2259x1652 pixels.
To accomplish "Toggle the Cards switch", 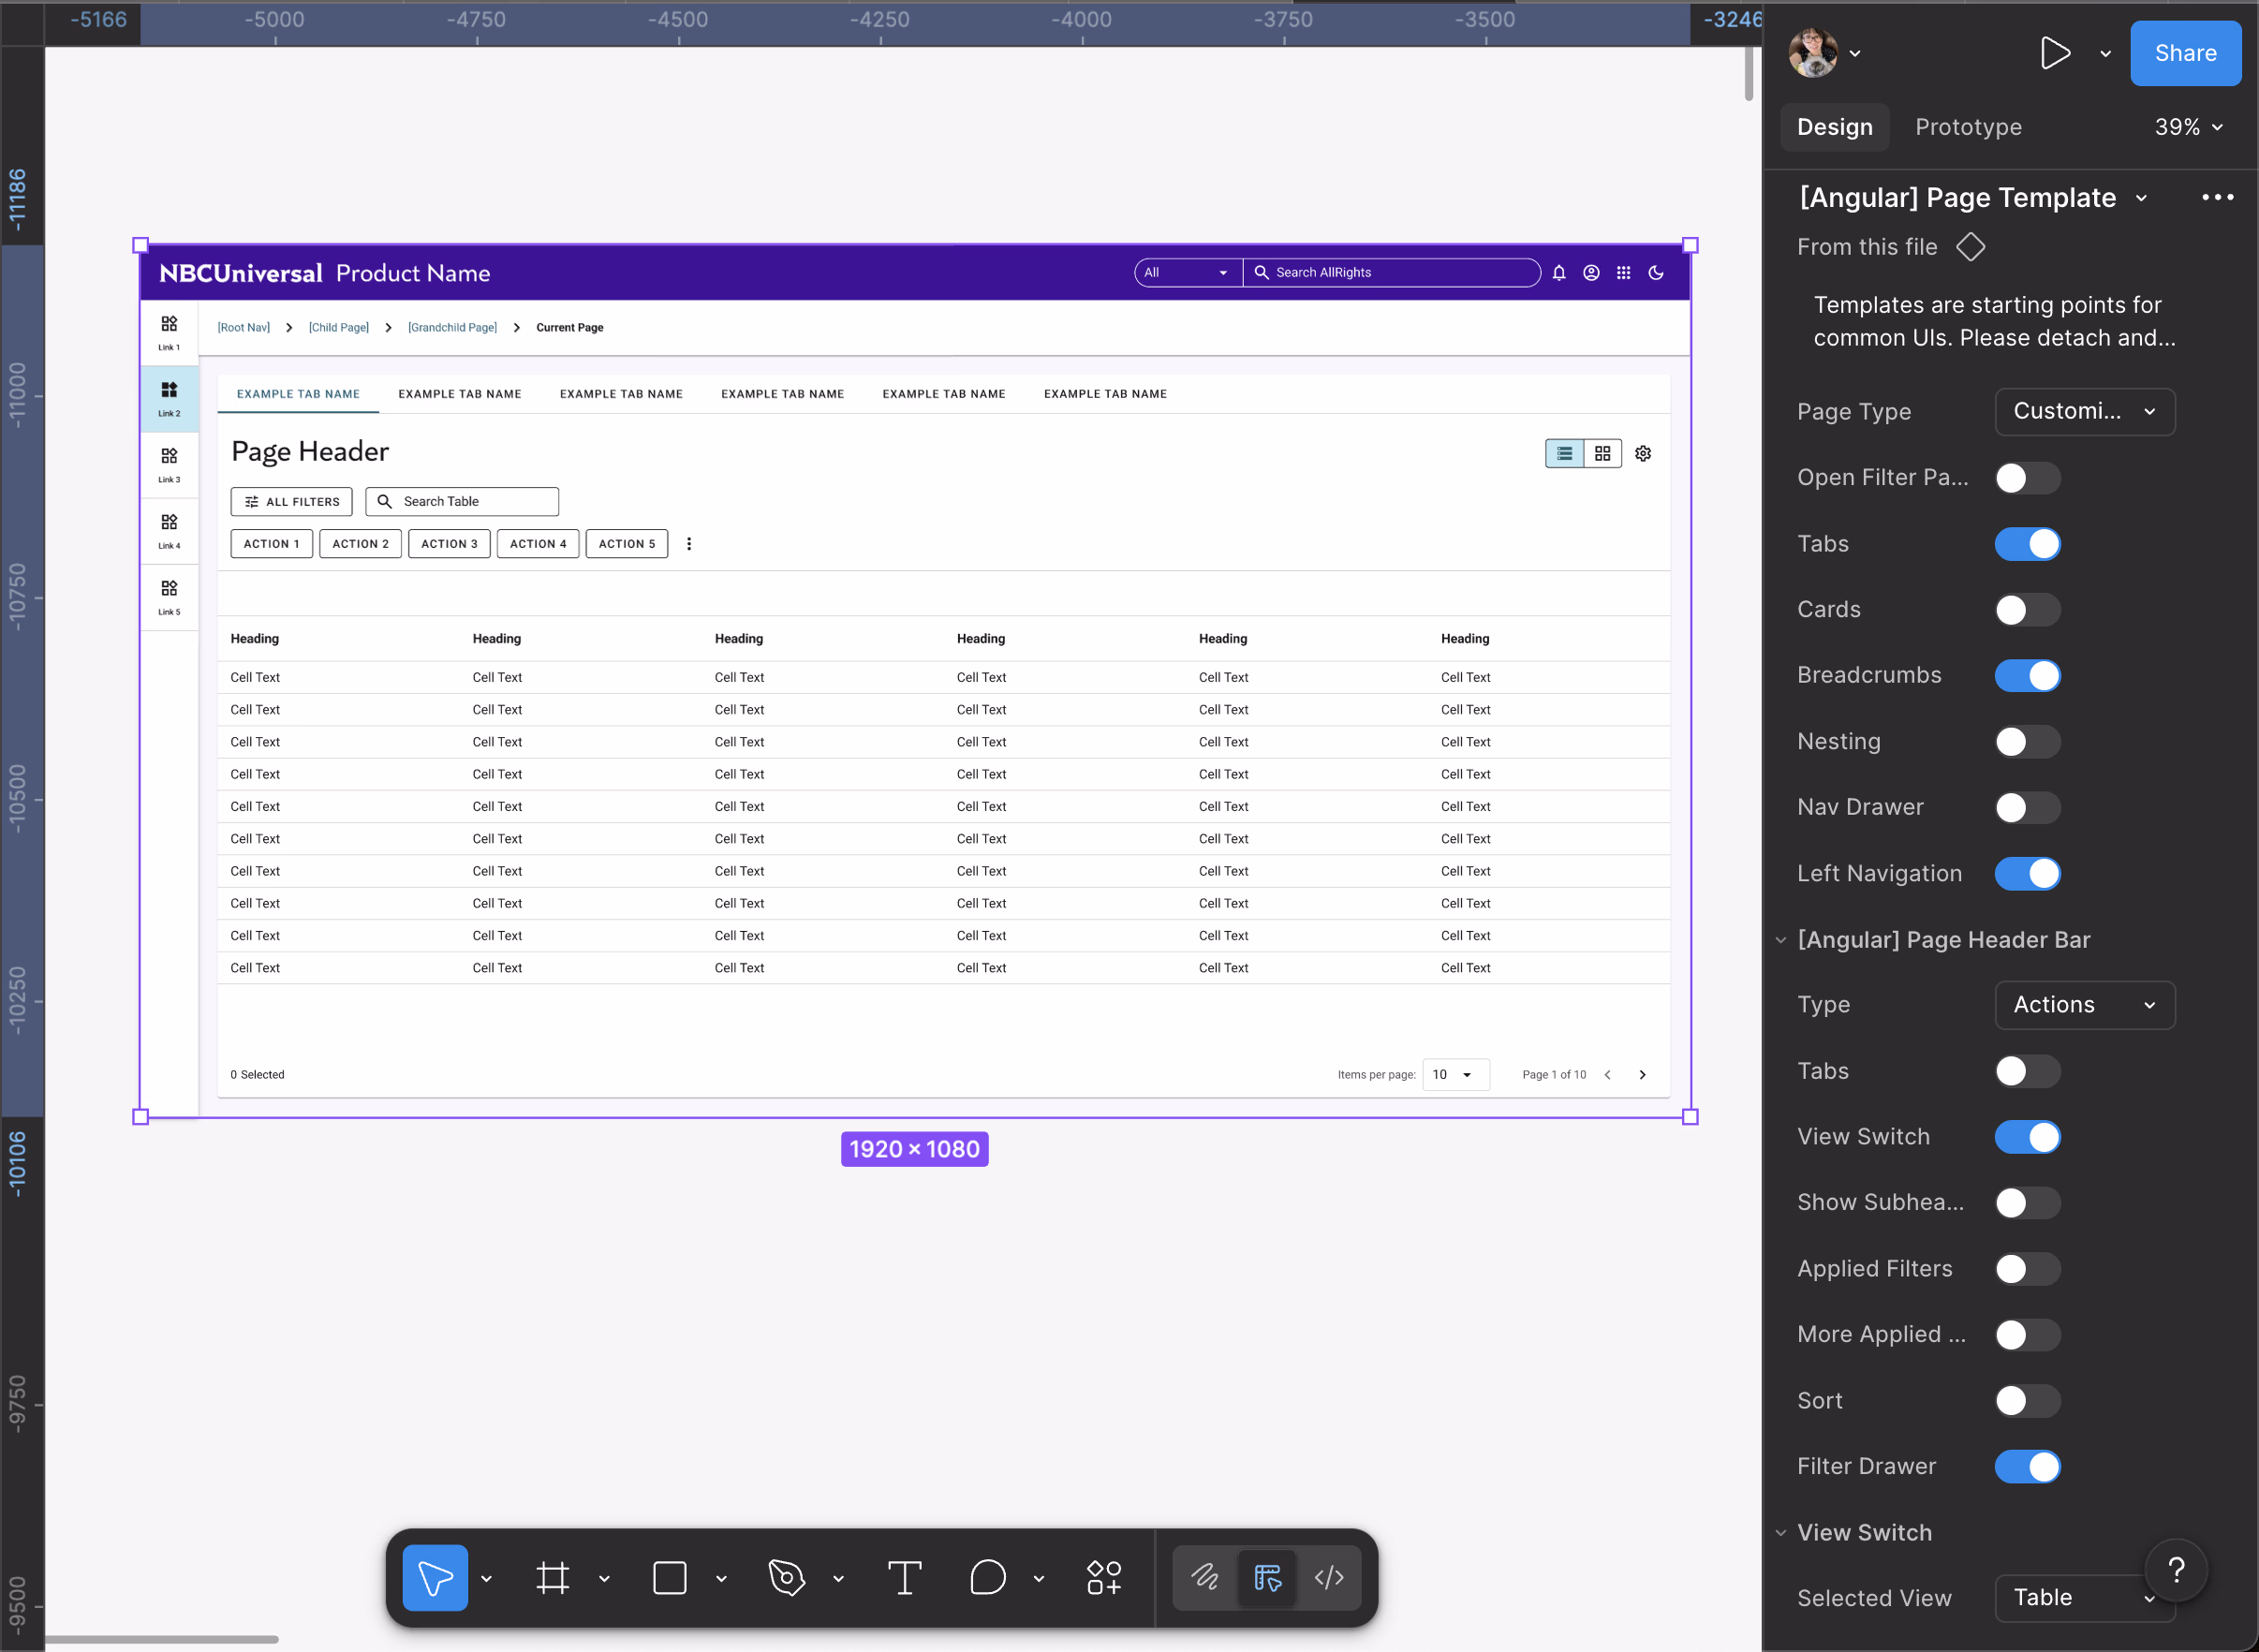I will (x=2027, y=610).
